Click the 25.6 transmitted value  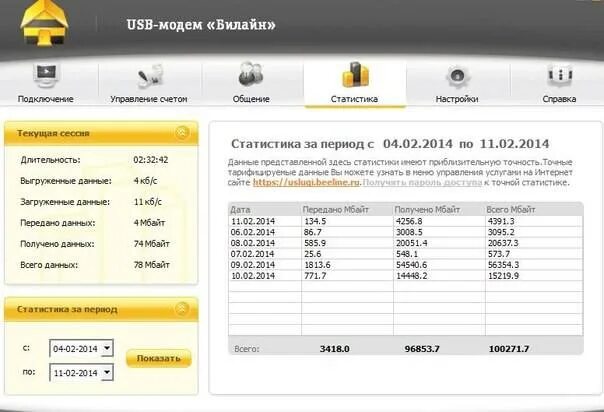click(313, 254)
